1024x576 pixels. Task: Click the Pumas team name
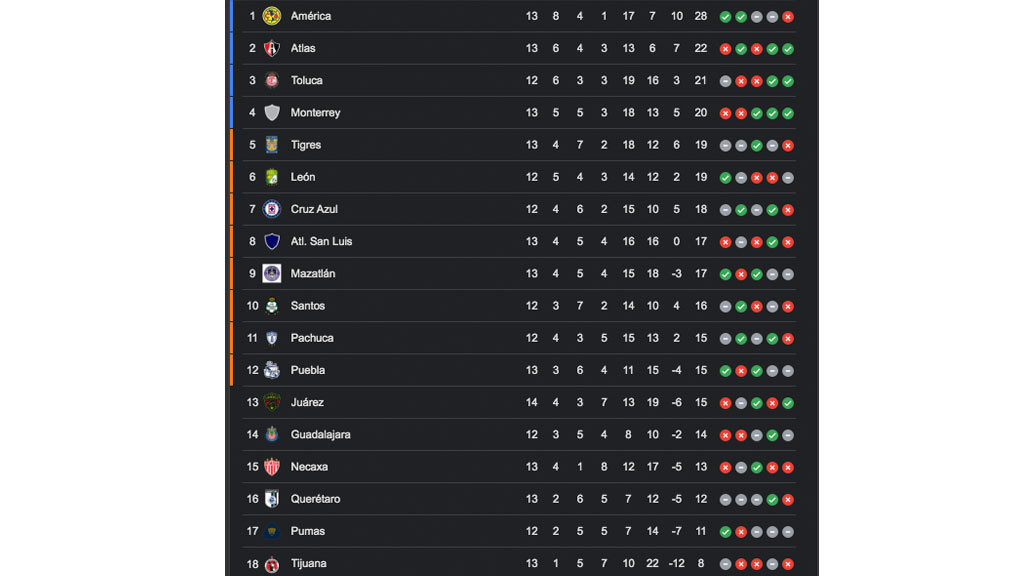pyautogui.click(x=308, y=532)
